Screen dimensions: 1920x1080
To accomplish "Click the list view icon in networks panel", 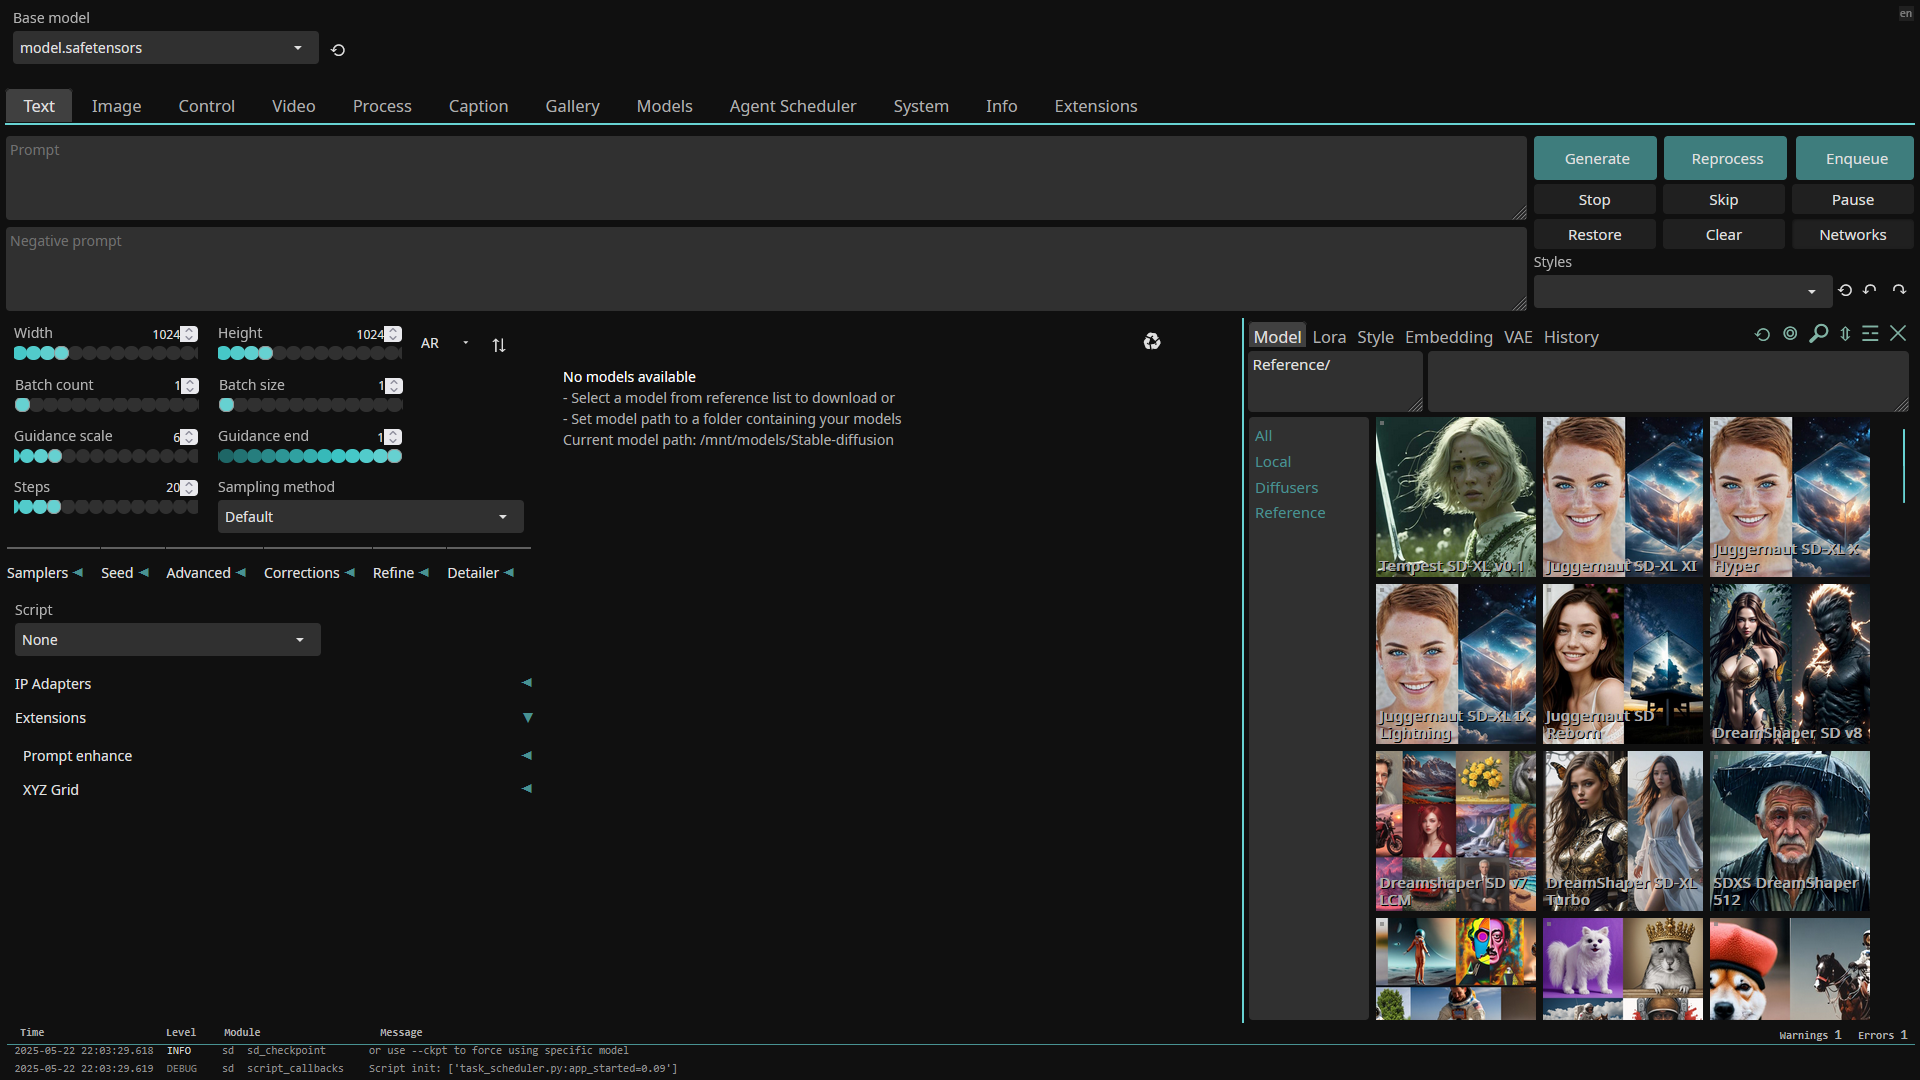I will tap(1870, 334).
